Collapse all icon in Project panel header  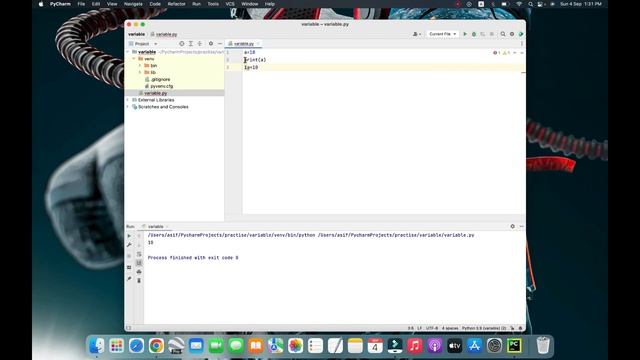pyautogui.click(x=200, y=44)
